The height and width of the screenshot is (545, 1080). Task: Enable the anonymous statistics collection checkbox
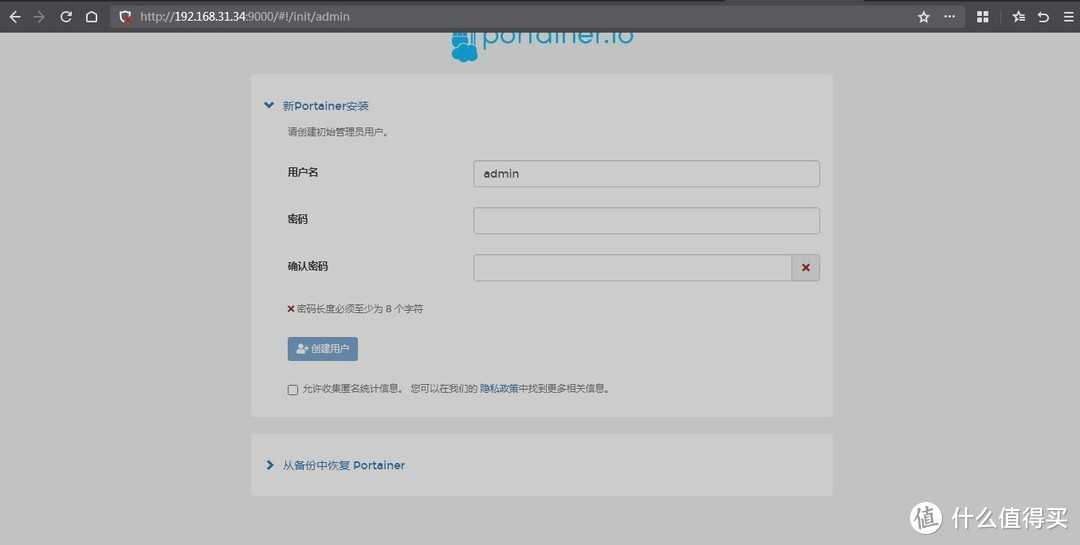click(293, 390)
